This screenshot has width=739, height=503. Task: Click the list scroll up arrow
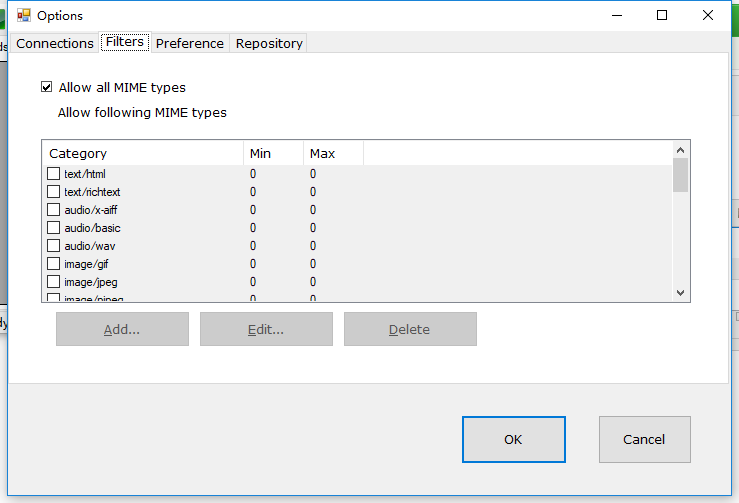[x=680, y=150]
